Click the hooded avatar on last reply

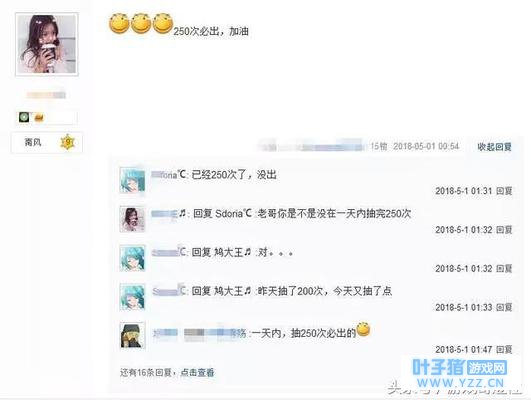coord(132,335)
